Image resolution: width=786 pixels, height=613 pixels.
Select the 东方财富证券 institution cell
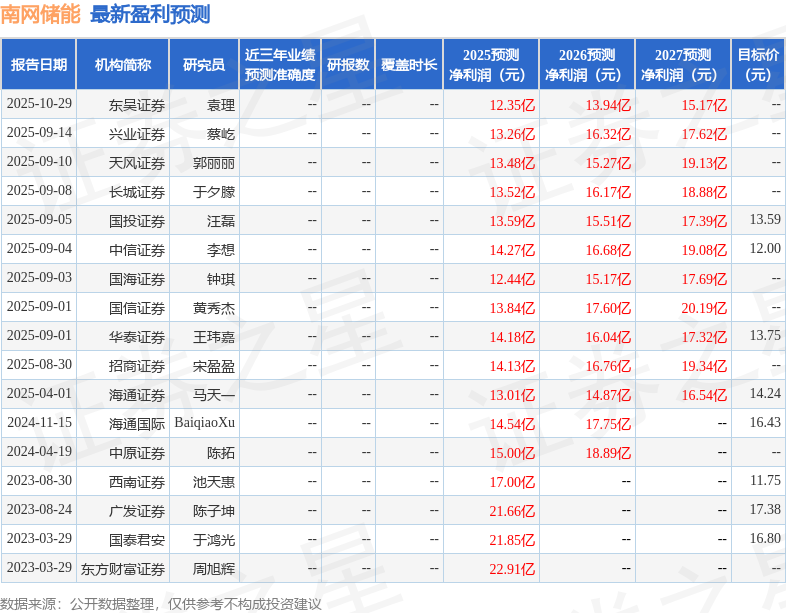(x=123, y=569)
